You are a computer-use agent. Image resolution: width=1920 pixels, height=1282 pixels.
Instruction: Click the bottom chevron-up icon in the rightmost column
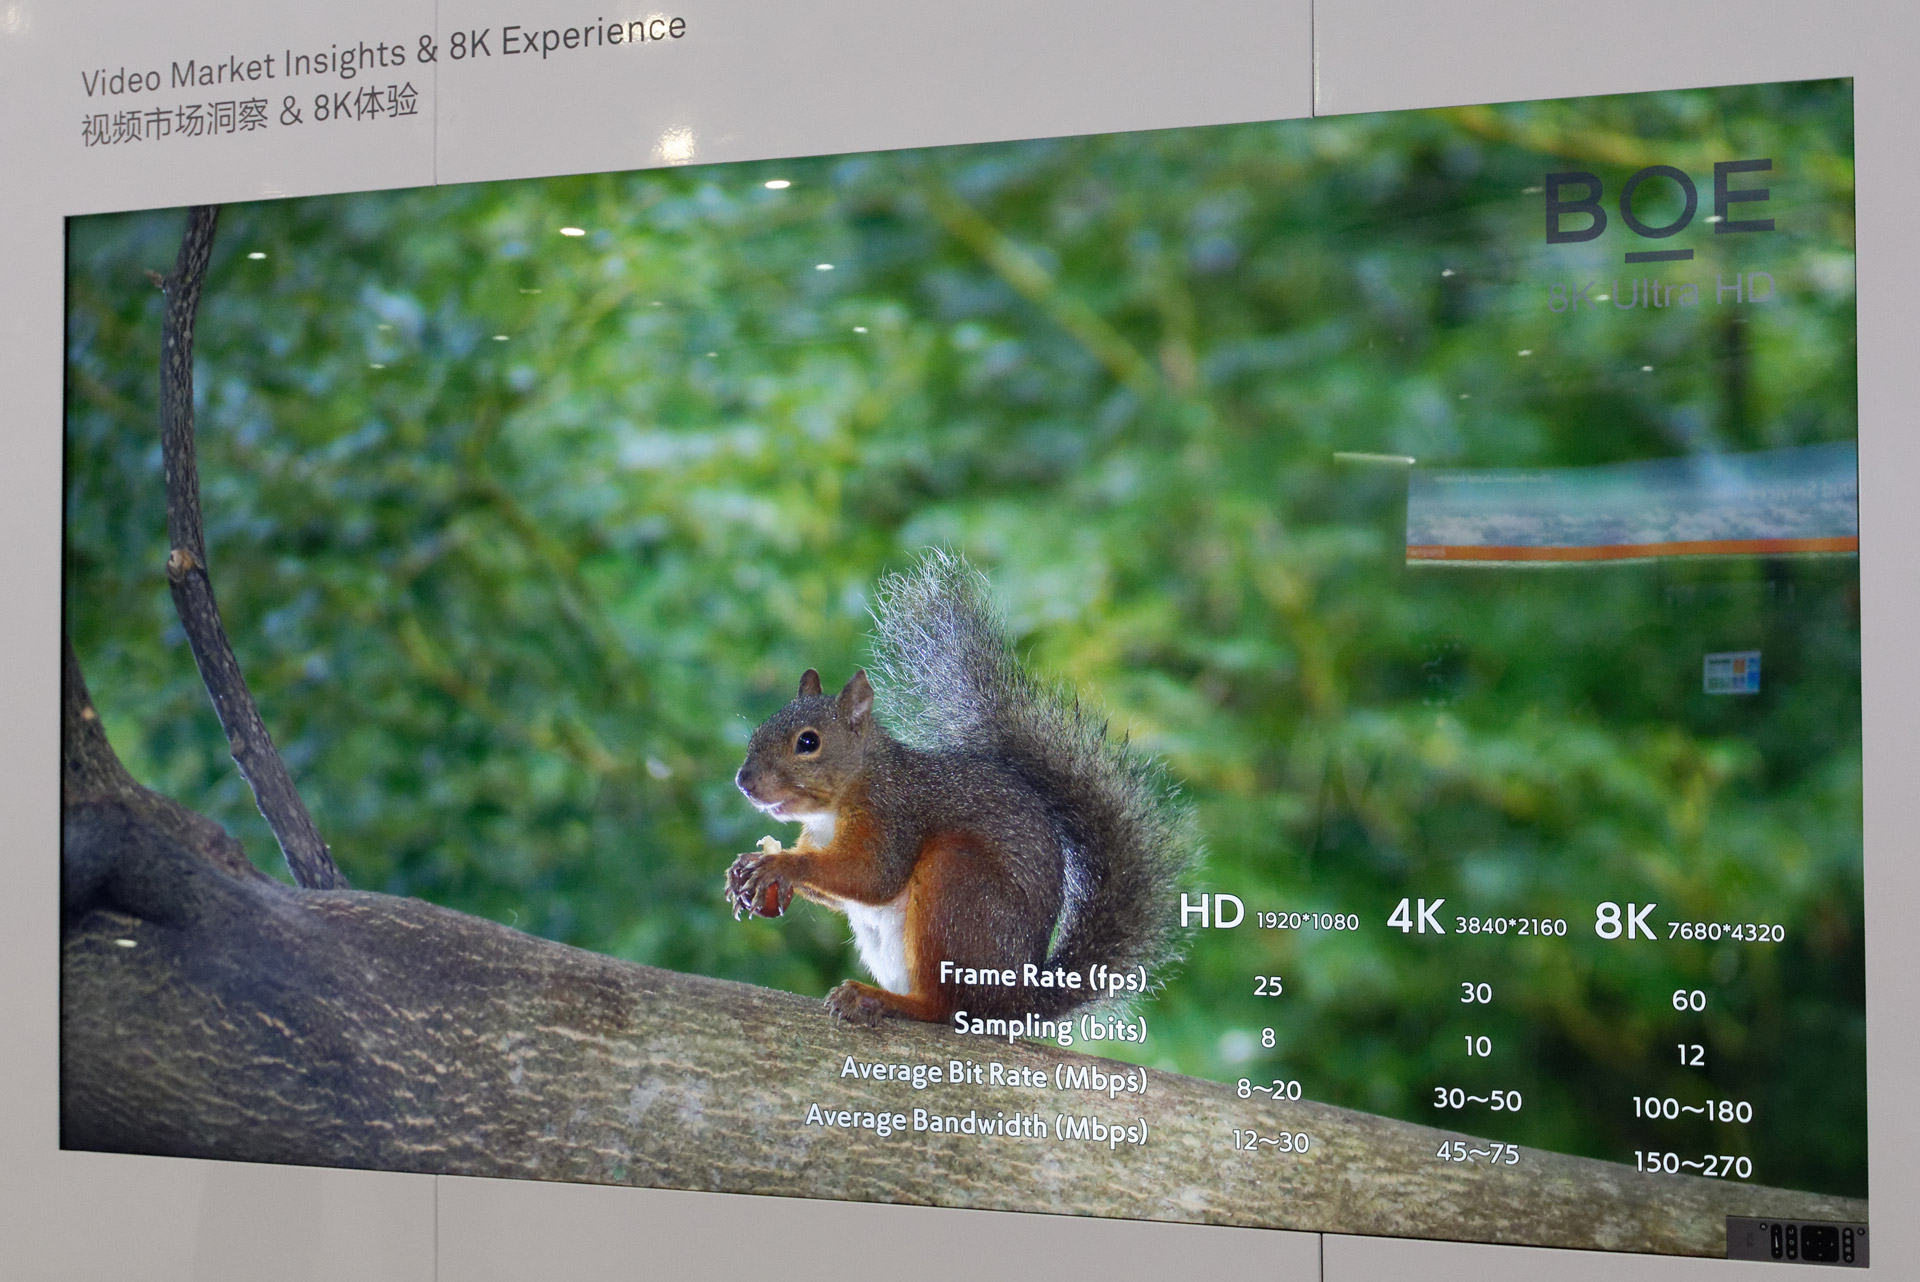(x=1848, y=1258)
